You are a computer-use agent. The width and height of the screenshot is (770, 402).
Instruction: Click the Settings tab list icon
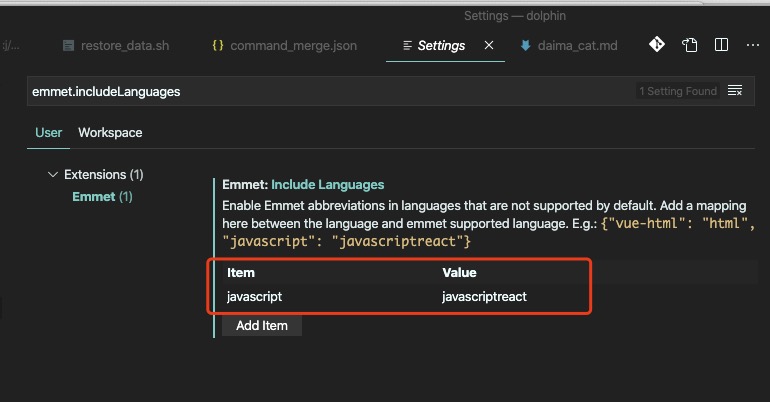click(x=407, y=46)
